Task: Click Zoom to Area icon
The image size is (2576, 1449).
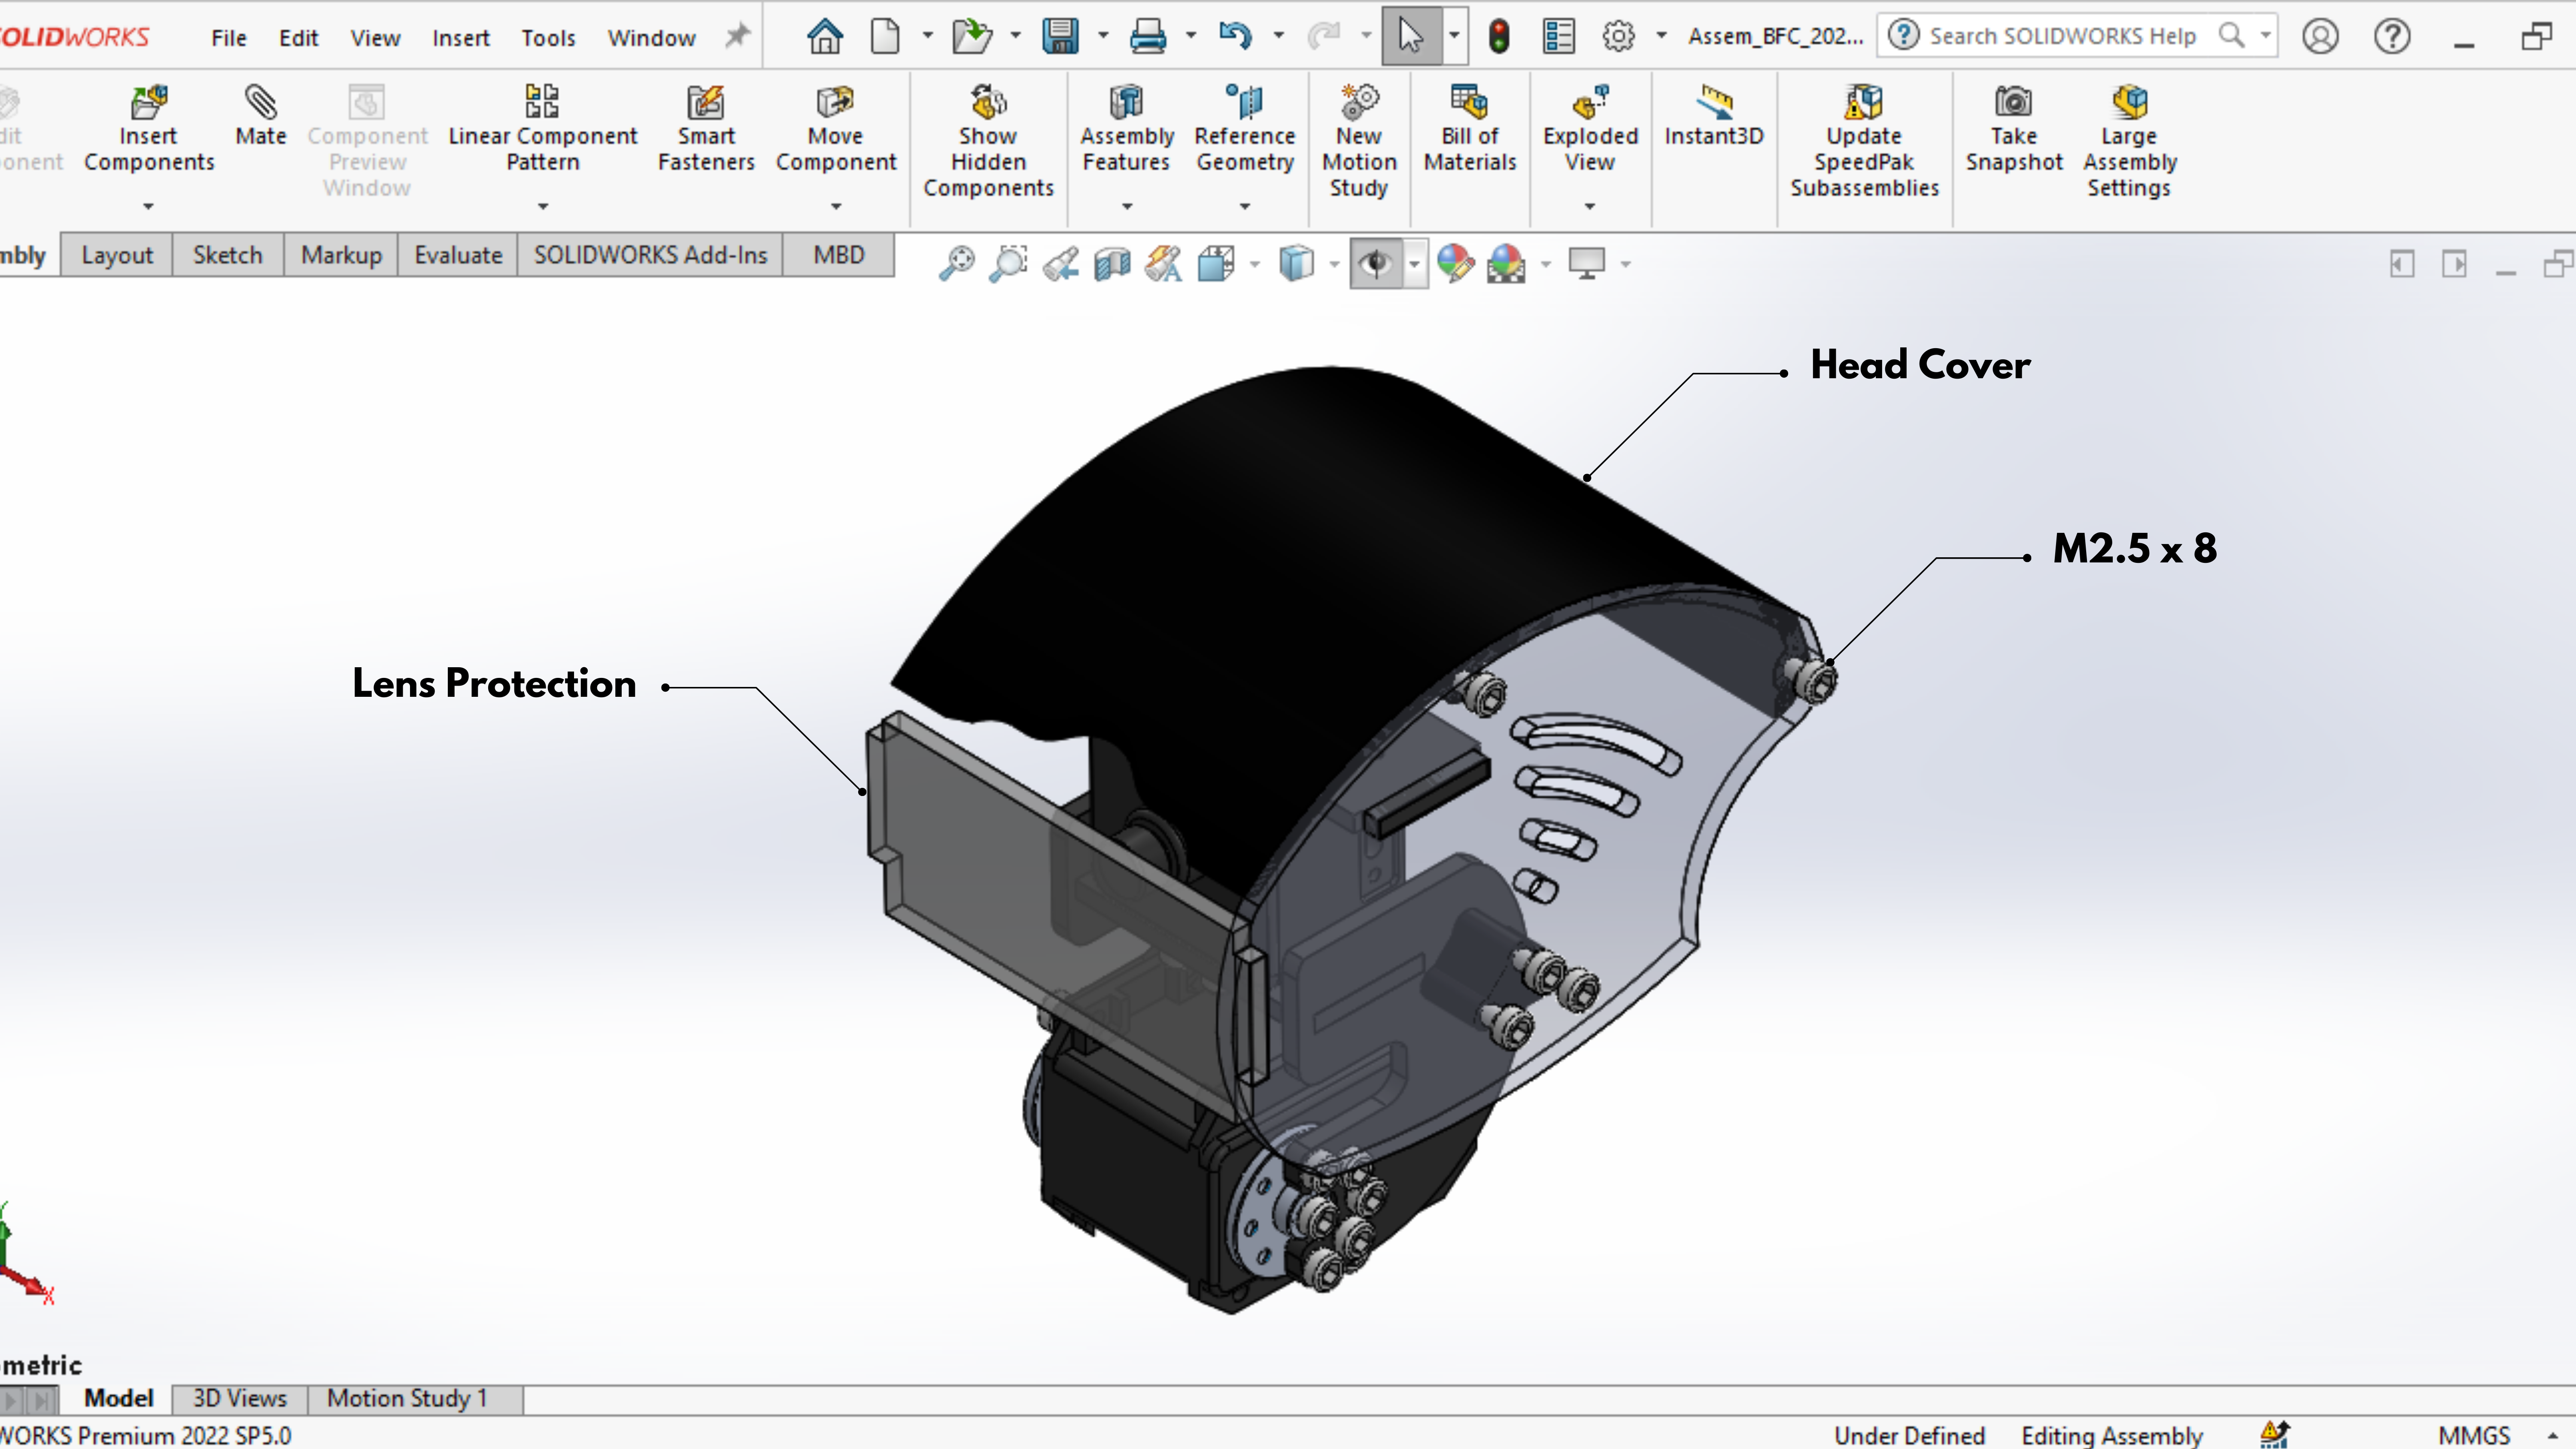Action: (x=1009, y=264)
